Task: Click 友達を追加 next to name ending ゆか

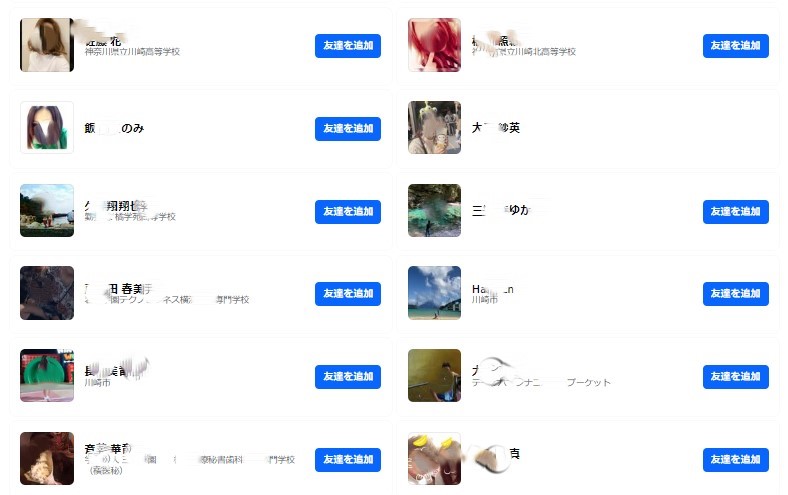Action: pyautogui.click(x=736, y=212)
